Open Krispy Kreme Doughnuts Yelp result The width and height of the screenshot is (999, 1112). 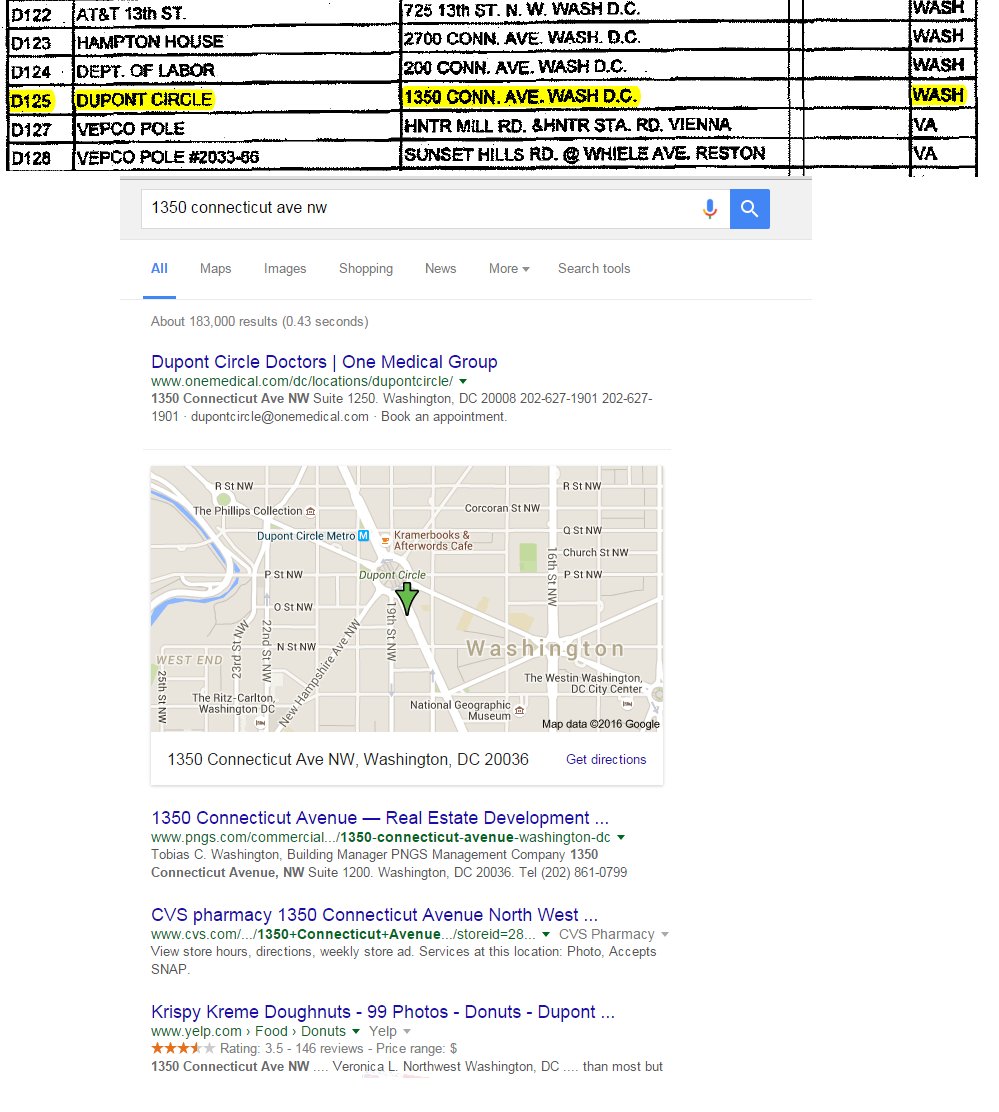(x=383, y=1012)
